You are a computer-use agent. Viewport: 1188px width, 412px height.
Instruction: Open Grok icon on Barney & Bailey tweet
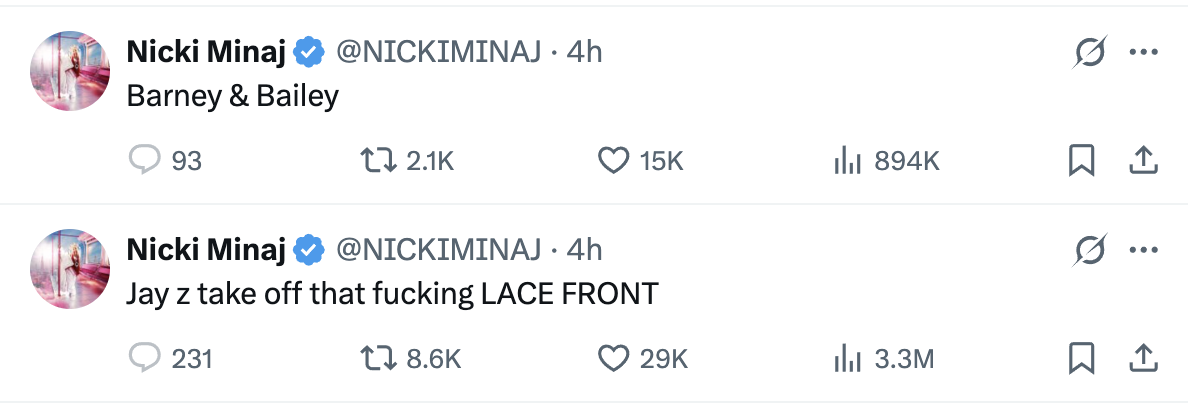pyautogui.click(x=1090, y=53)
